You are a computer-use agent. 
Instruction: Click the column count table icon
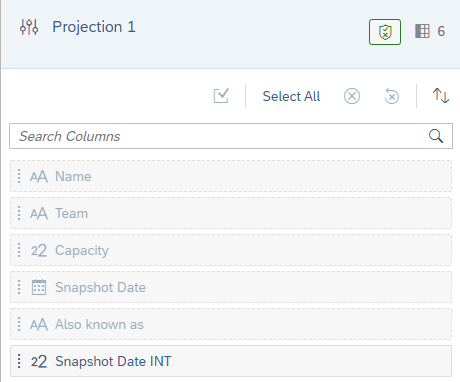(x=422, y=31)
